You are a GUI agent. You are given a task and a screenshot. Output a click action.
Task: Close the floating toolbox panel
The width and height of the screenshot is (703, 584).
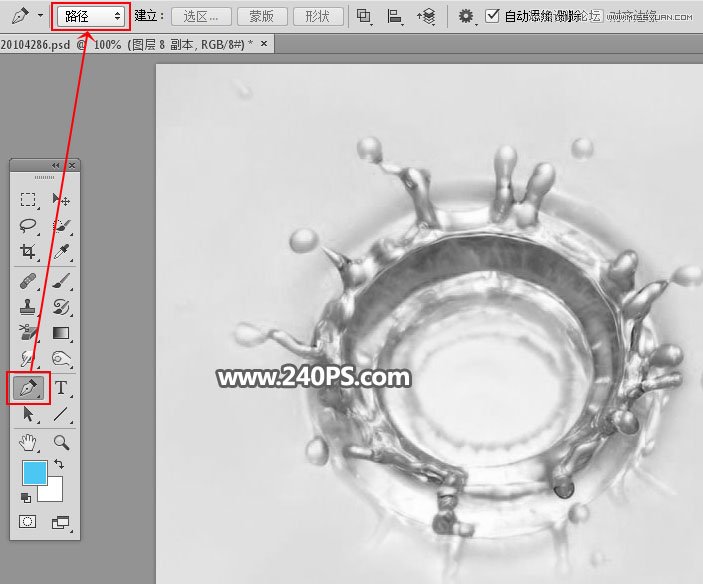pos(72,165)
